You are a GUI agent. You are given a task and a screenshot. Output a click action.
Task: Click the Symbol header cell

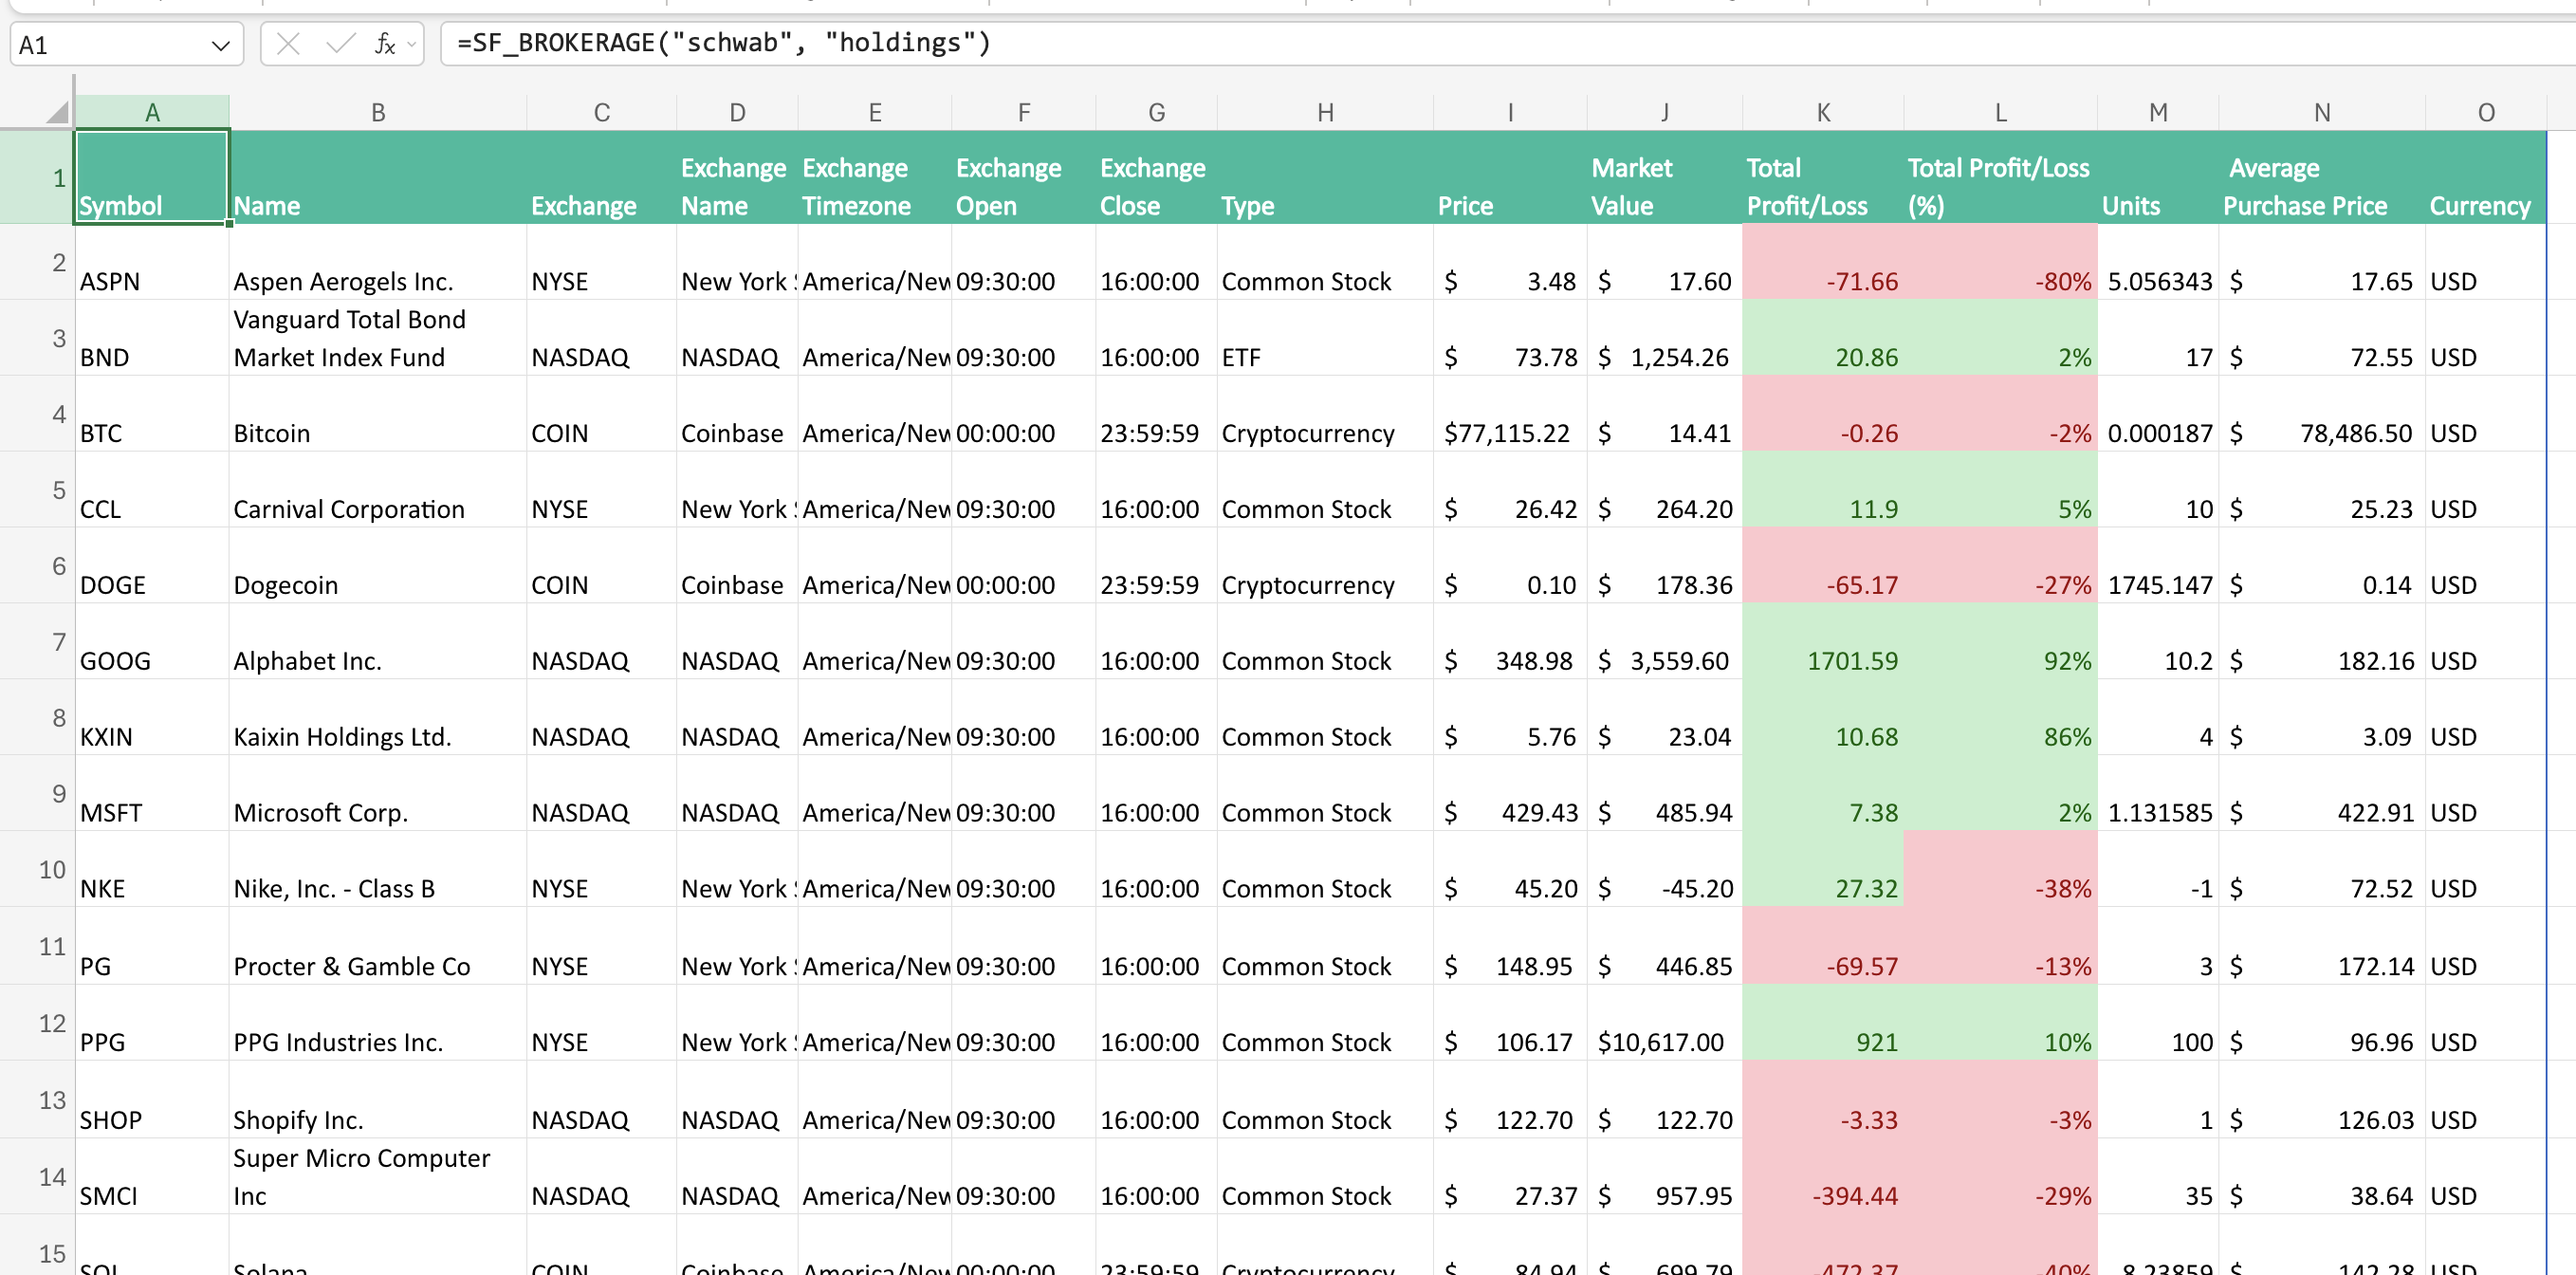[152, 178]
